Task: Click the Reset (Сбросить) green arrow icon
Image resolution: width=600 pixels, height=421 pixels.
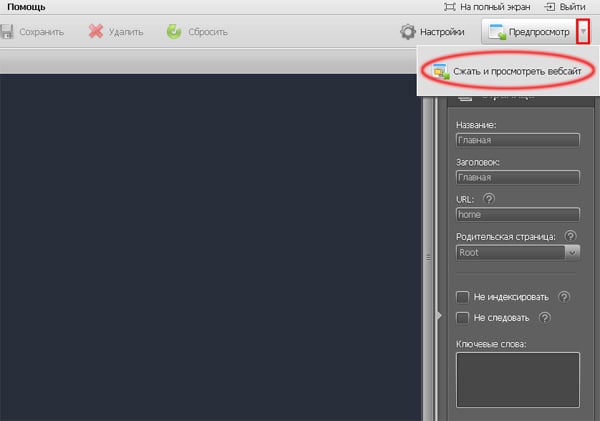Action: (174, 31)
